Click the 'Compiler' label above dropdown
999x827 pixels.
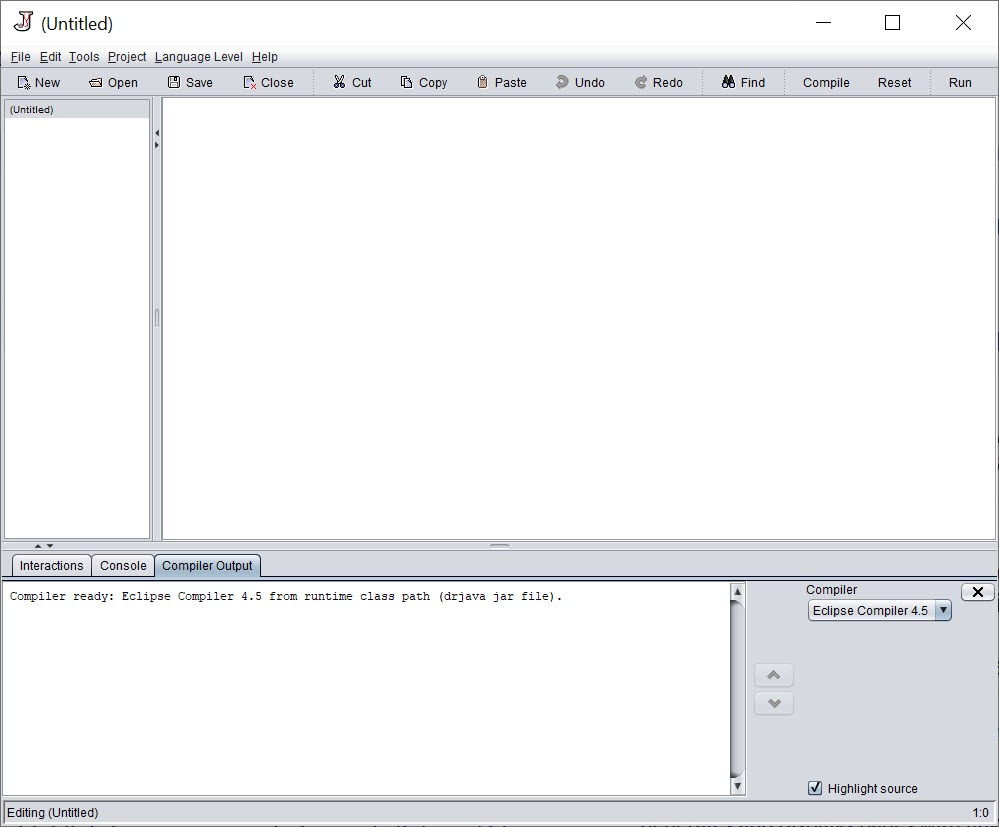[831, 589]
